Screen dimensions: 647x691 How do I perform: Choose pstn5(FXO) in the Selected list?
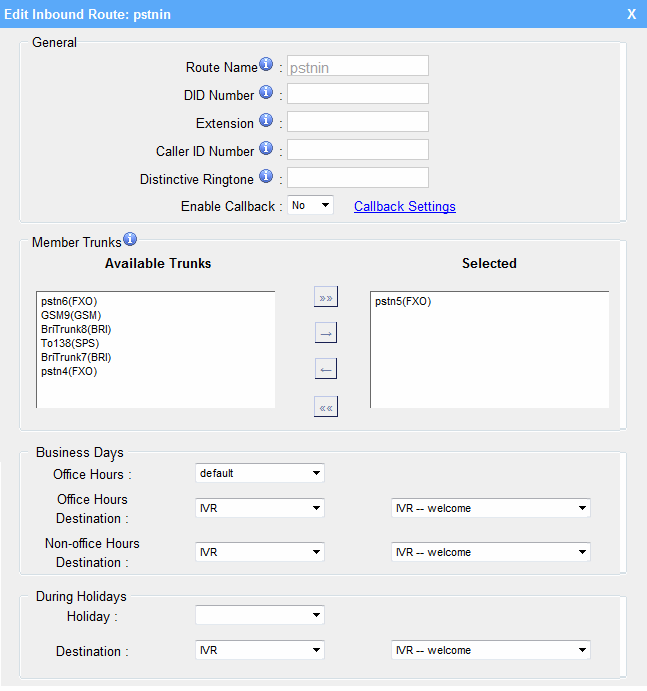coord(403,301)
